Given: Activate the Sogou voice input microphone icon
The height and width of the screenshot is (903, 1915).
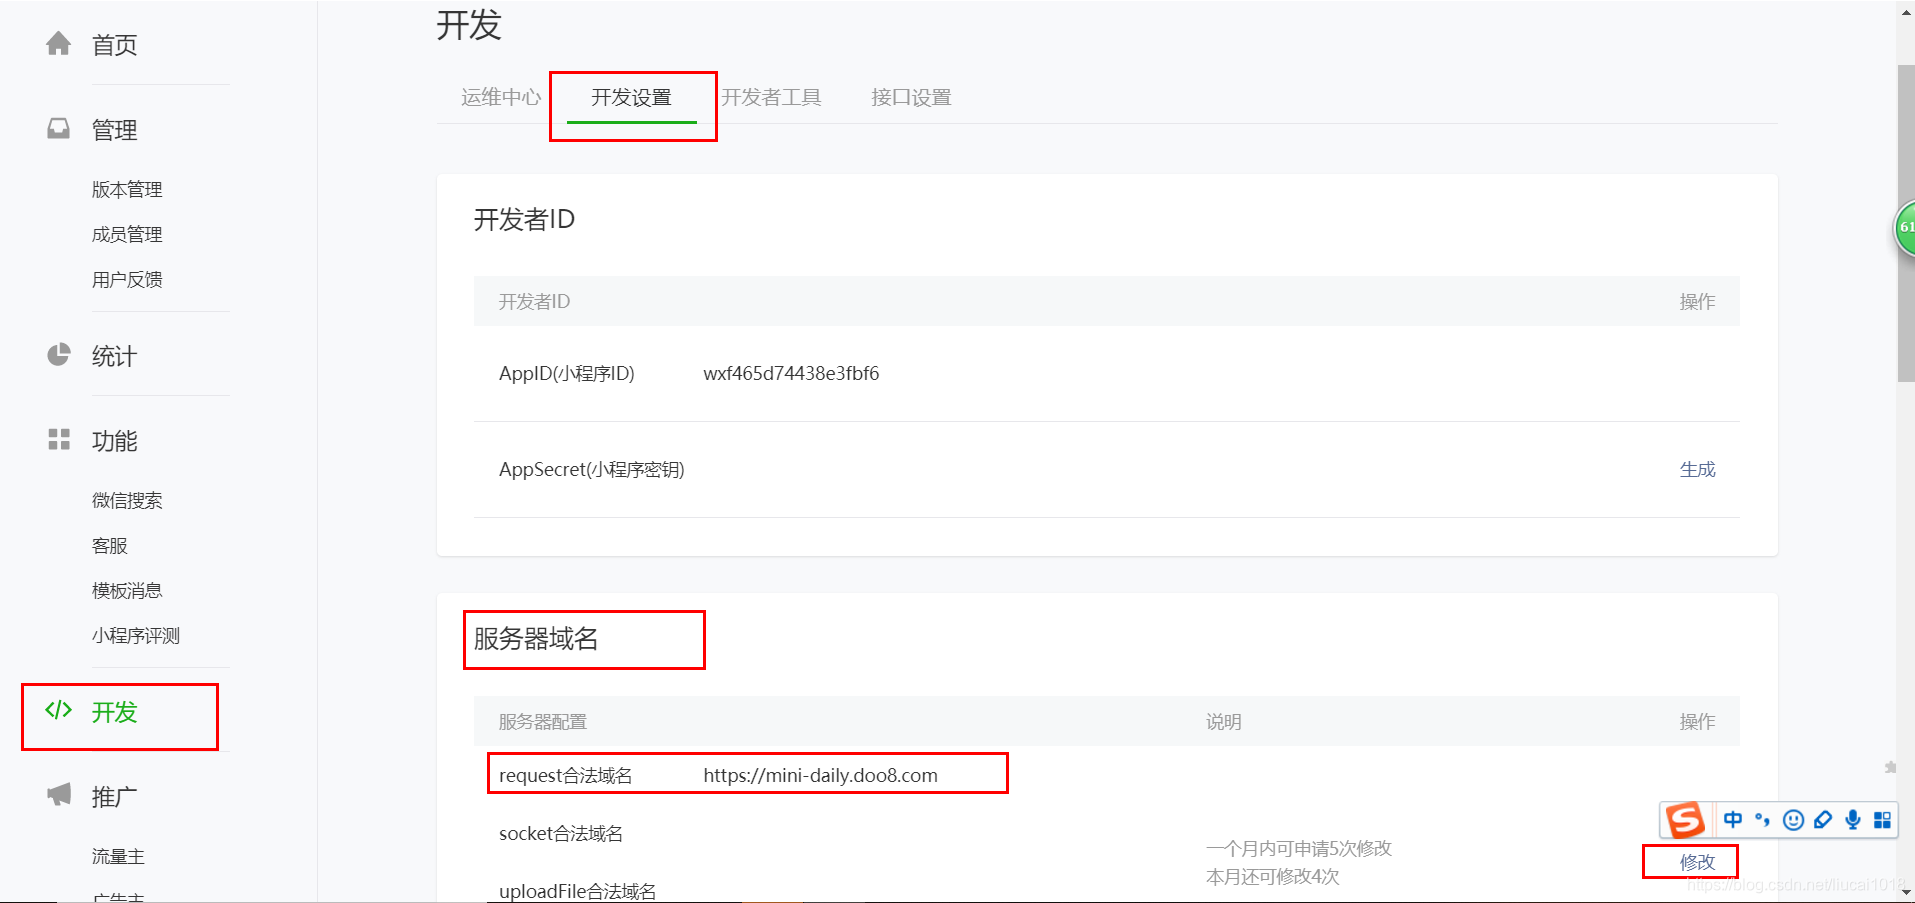Looking at the screenshot, I should [1853, 820].
